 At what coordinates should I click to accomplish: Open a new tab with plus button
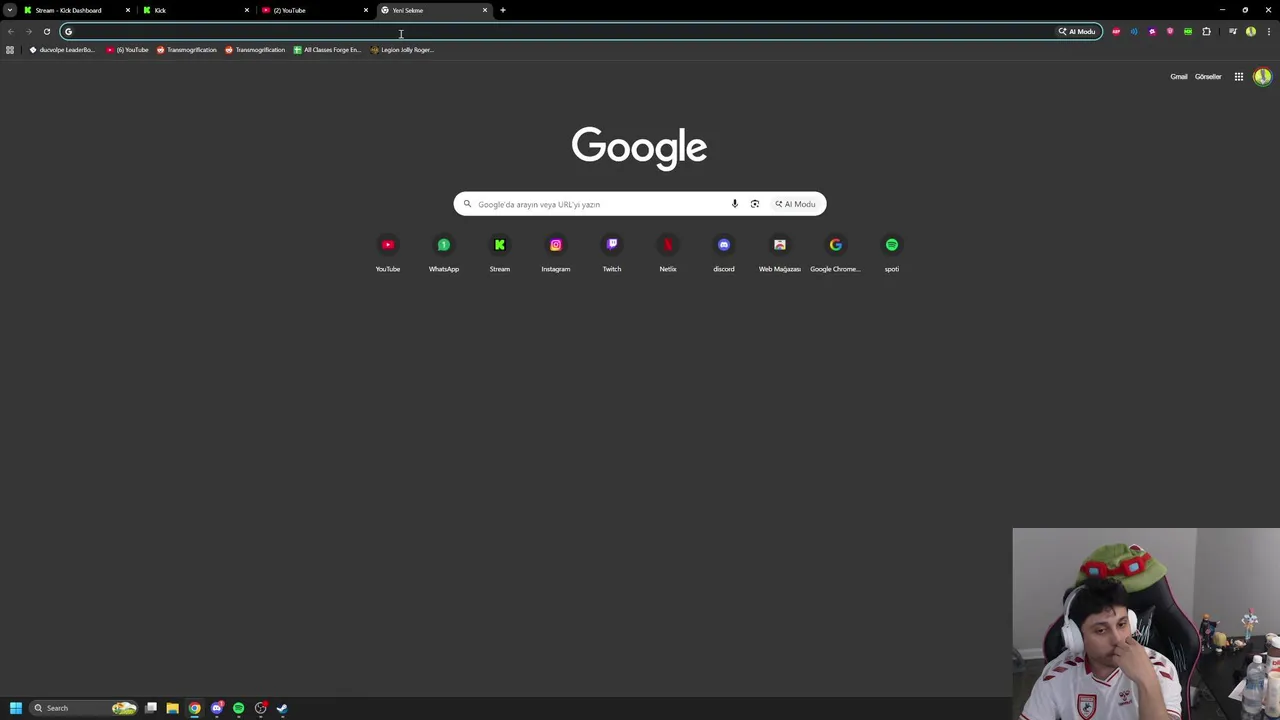tap(503, 10)
